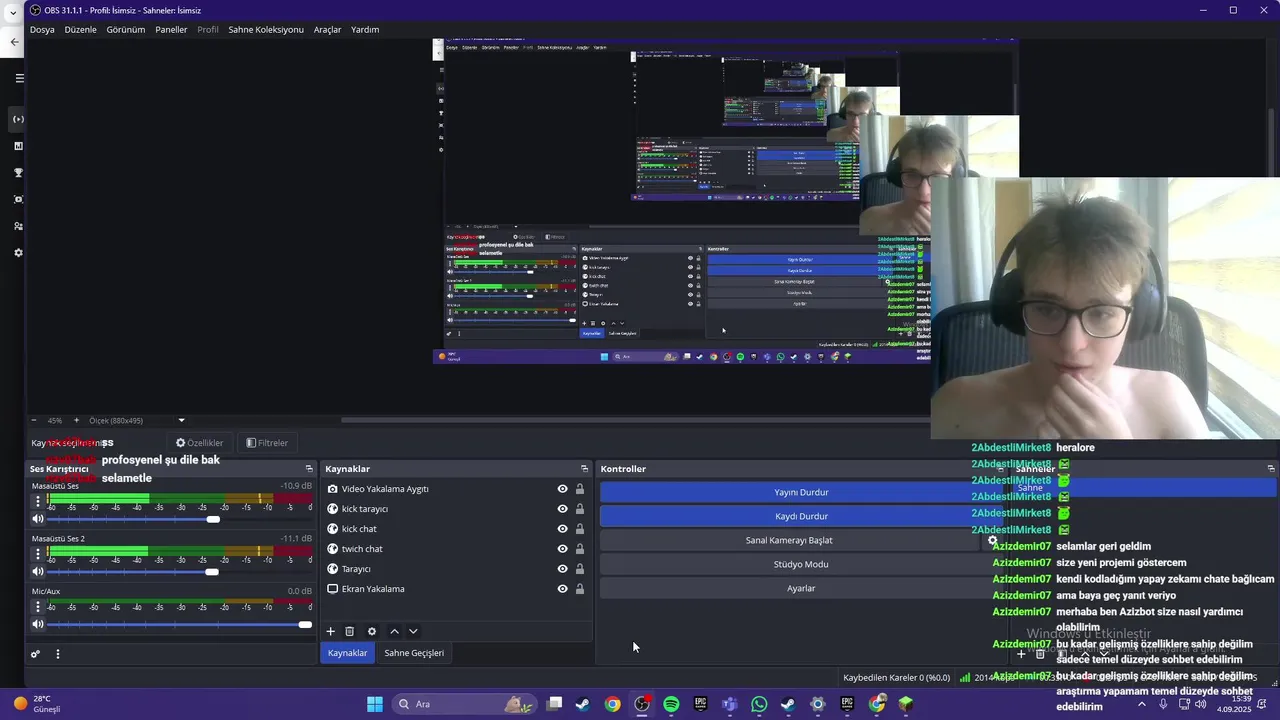Unlock kick chat source

pyautogui.click(x=579, y=529)
